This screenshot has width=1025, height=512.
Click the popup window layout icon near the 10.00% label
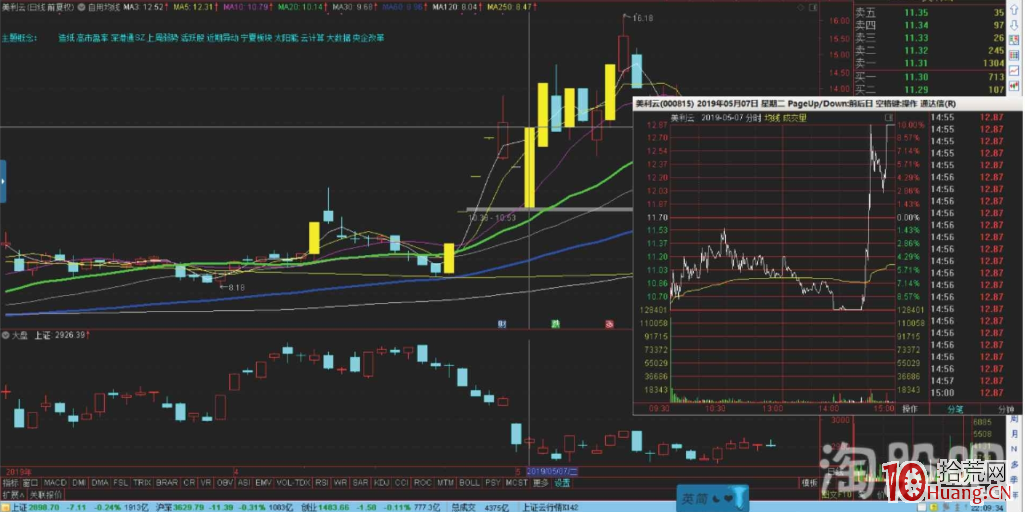pos(888,117)
